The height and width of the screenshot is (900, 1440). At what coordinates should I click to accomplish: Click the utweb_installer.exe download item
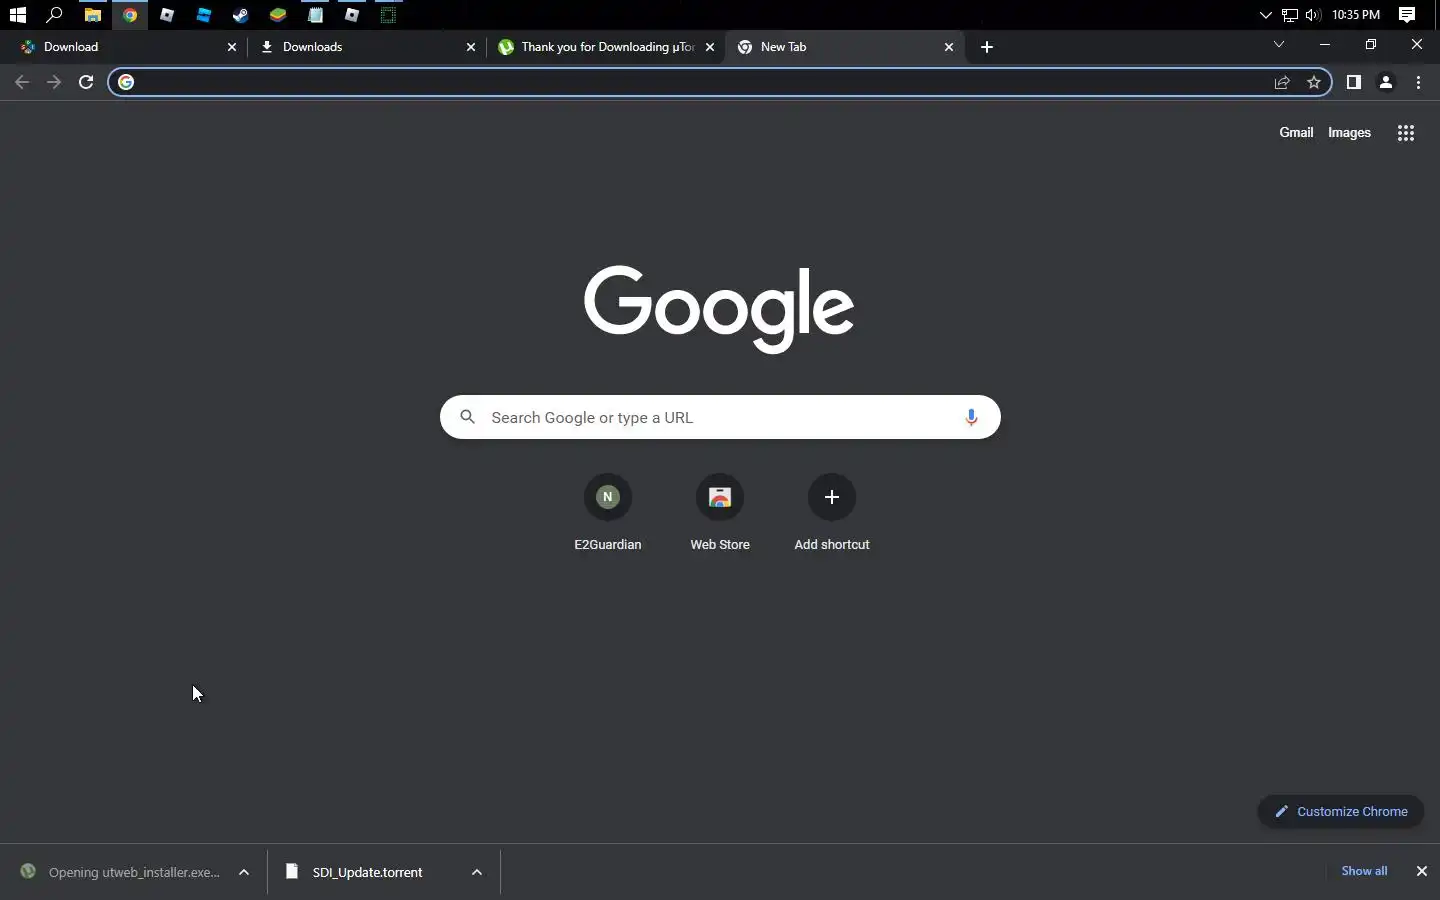(134, 872)
